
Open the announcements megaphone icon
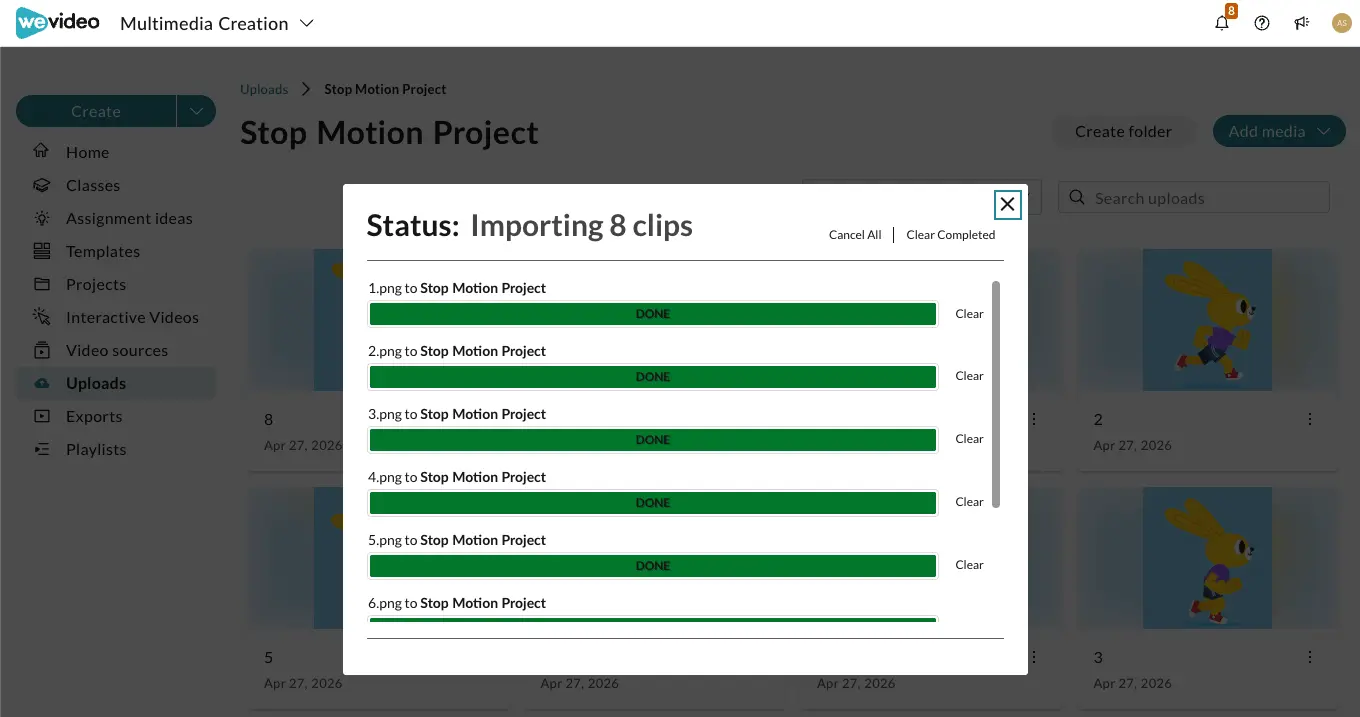[1302, 23]
